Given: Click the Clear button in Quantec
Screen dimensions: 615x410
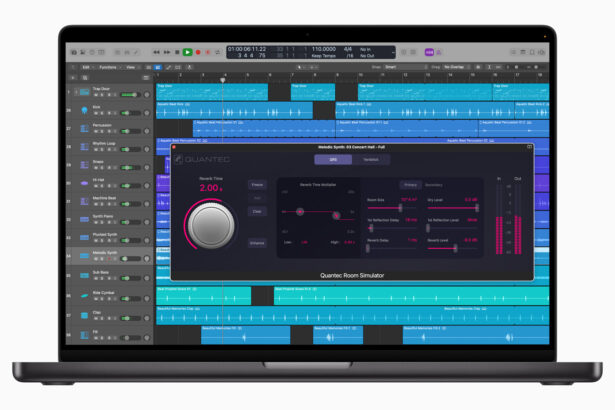Looking at the screenshot, I should coord(257,211).
